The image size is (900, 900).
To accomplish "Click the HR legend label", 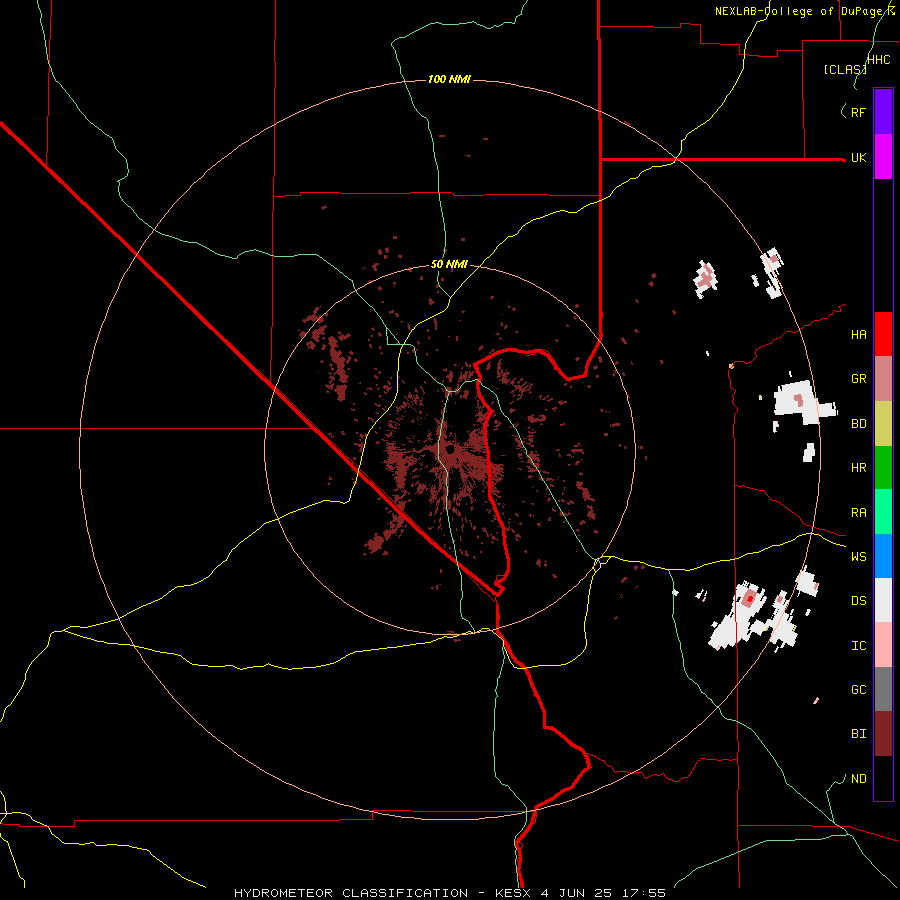I will (858, 468).
